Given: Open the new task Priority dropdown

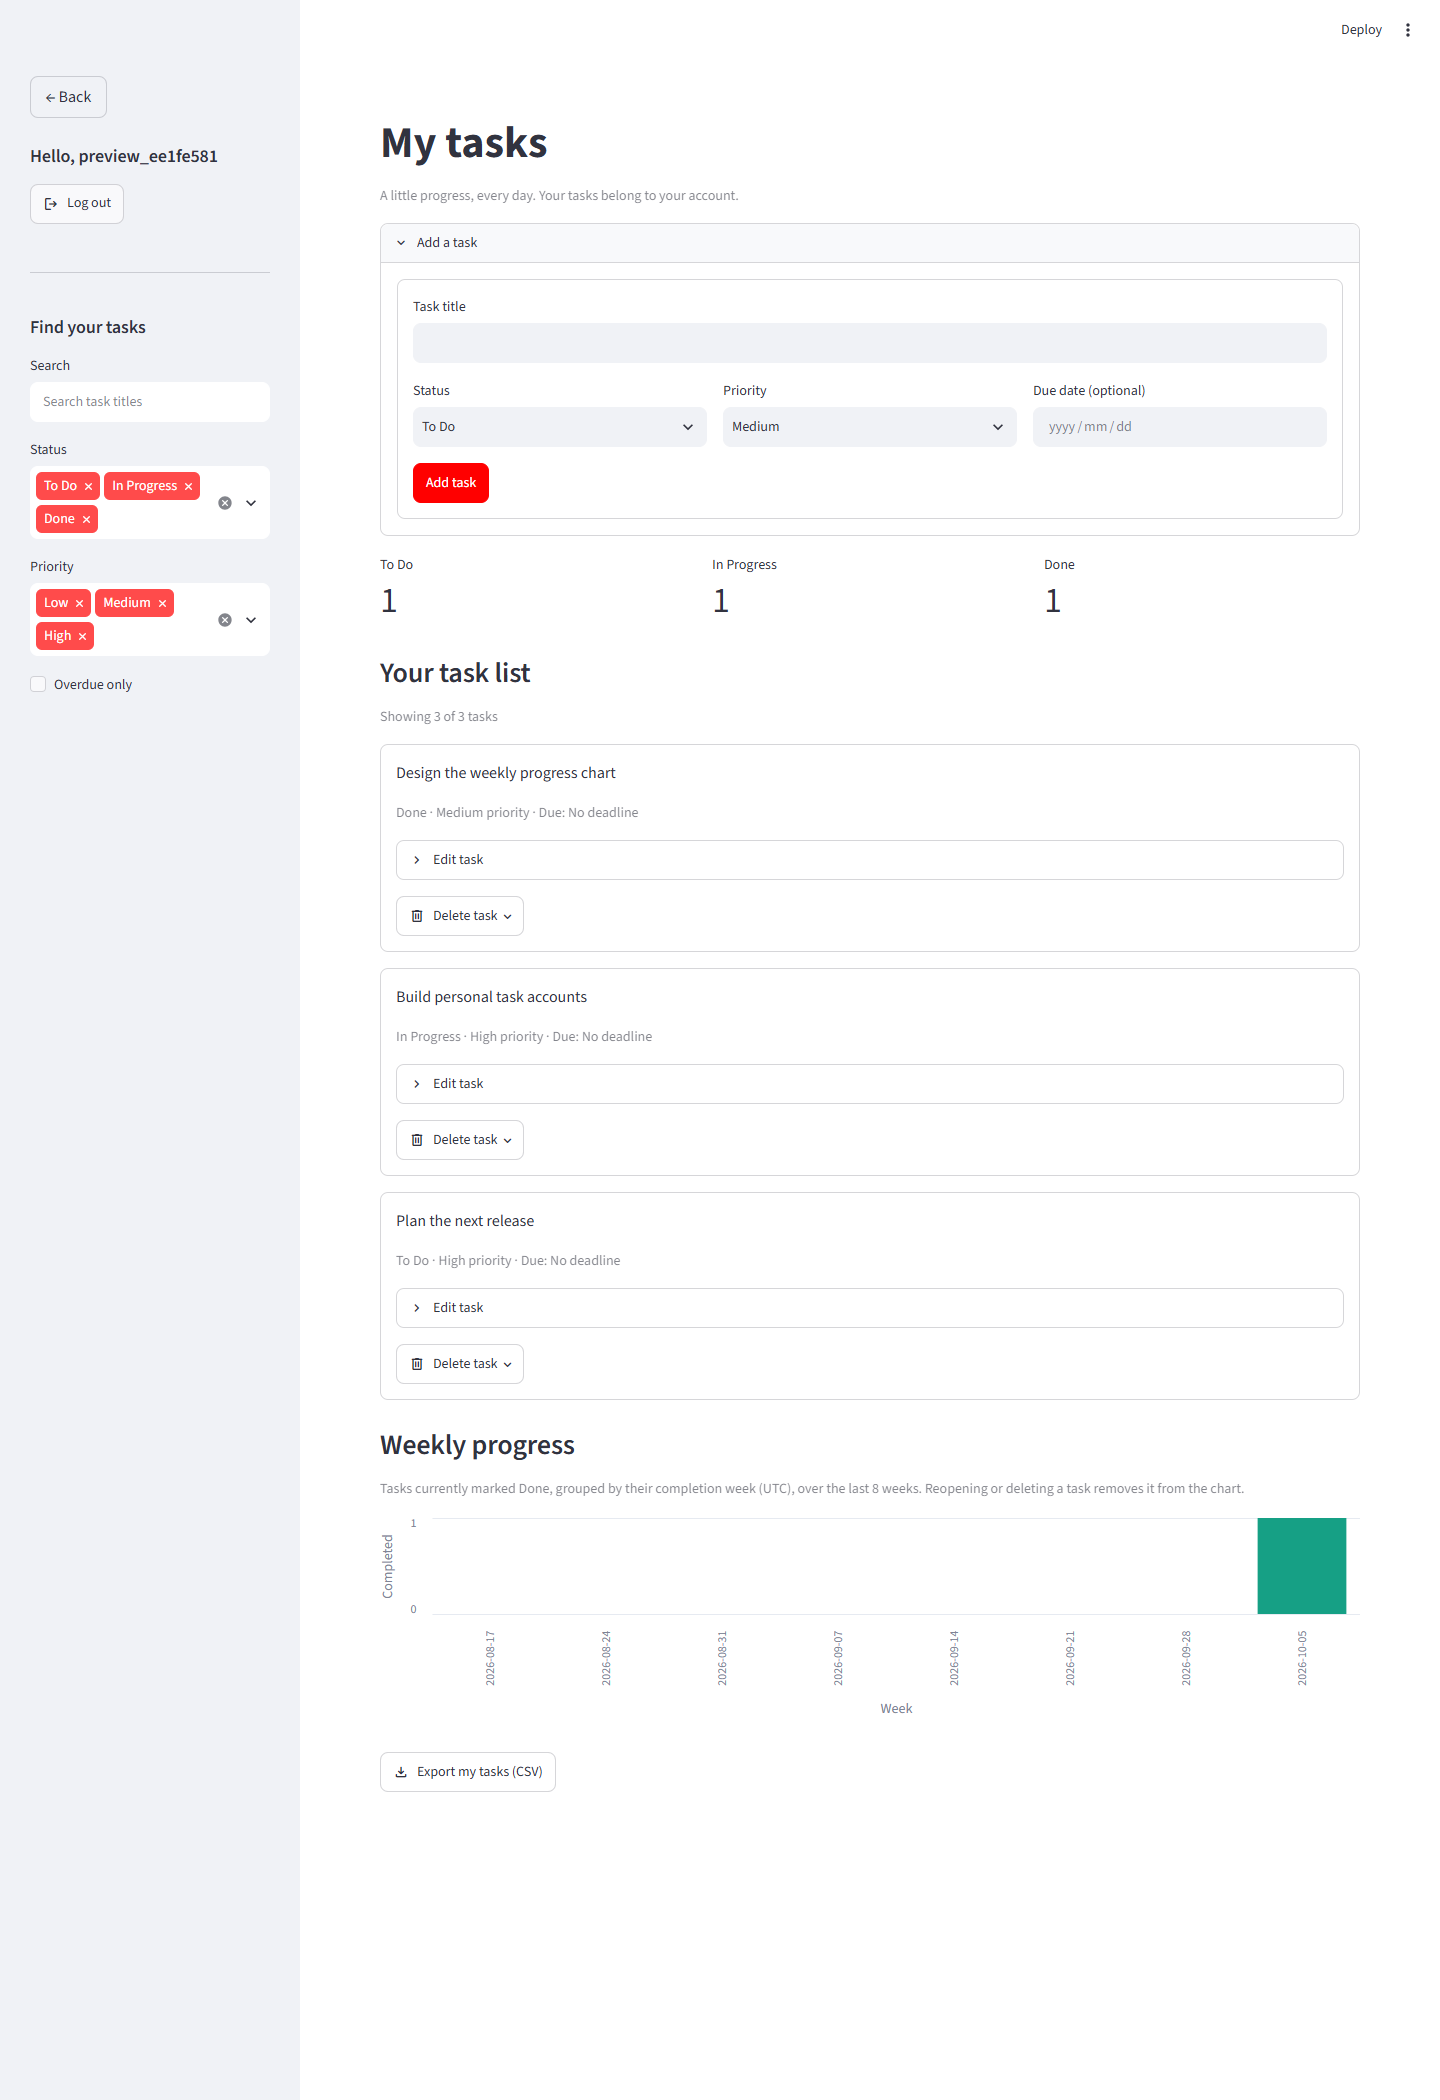Looking at the screenshot, I should 869,427.
